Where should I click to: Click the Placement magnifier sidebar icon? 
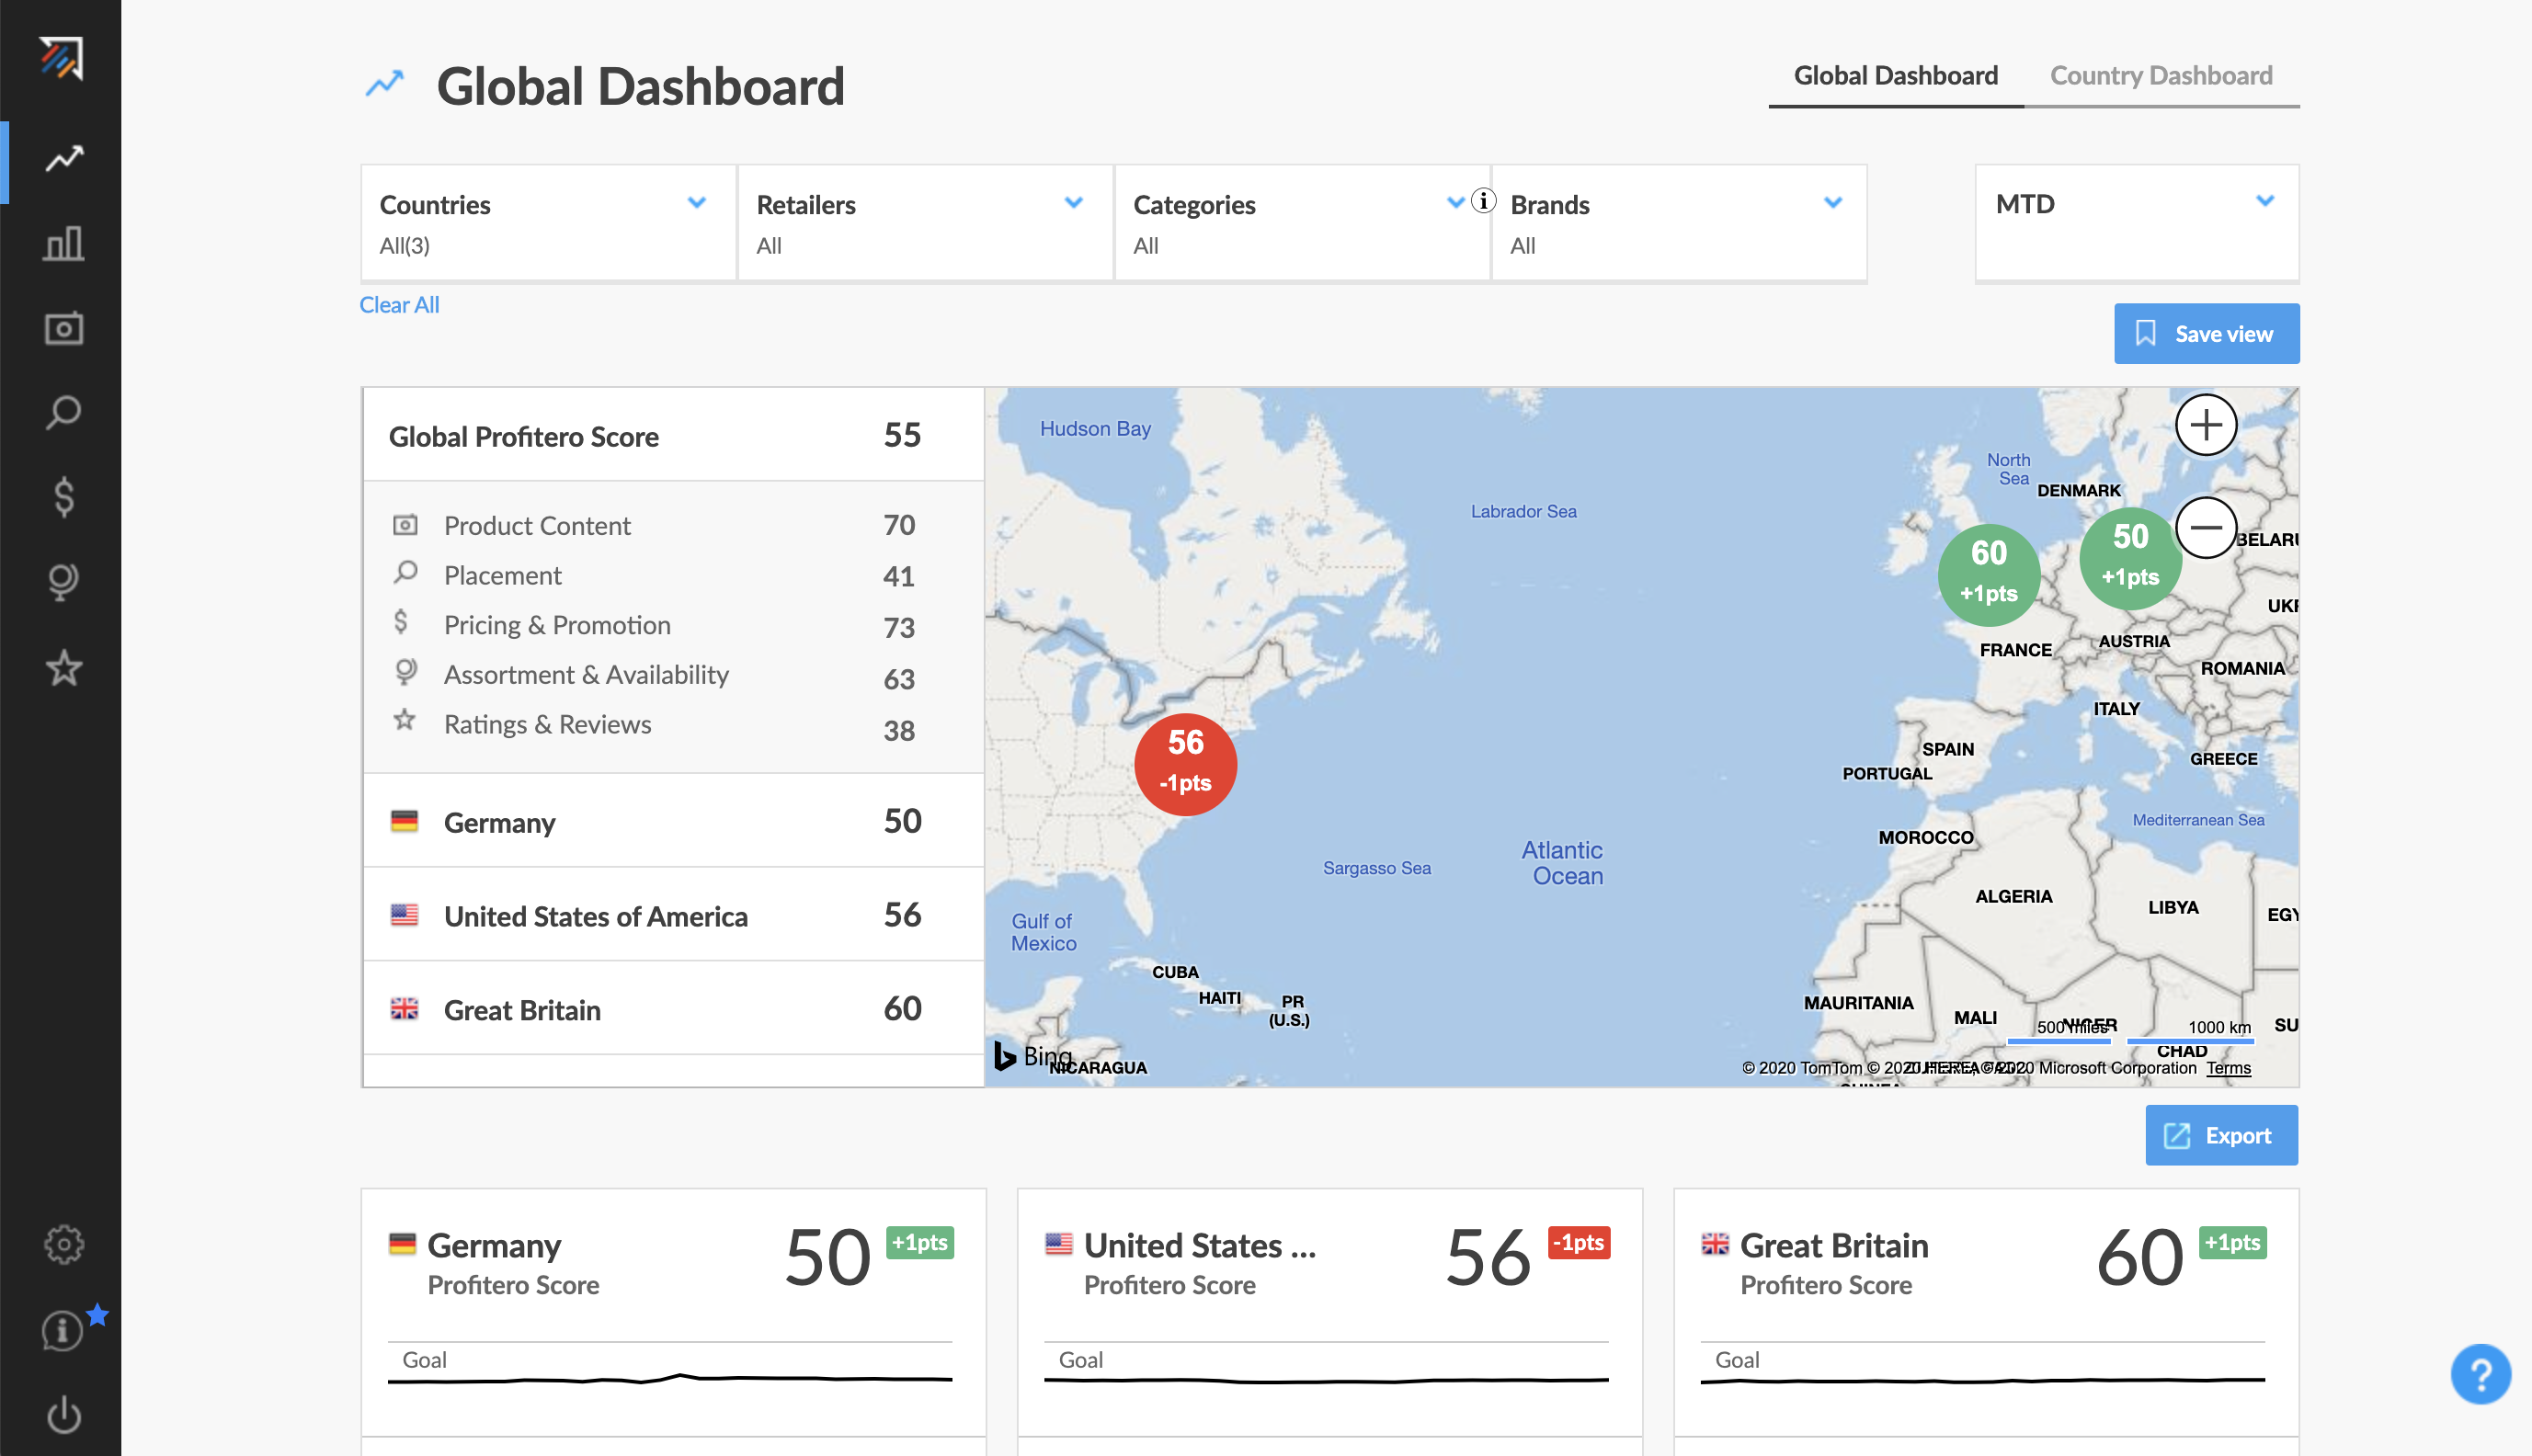63,412
